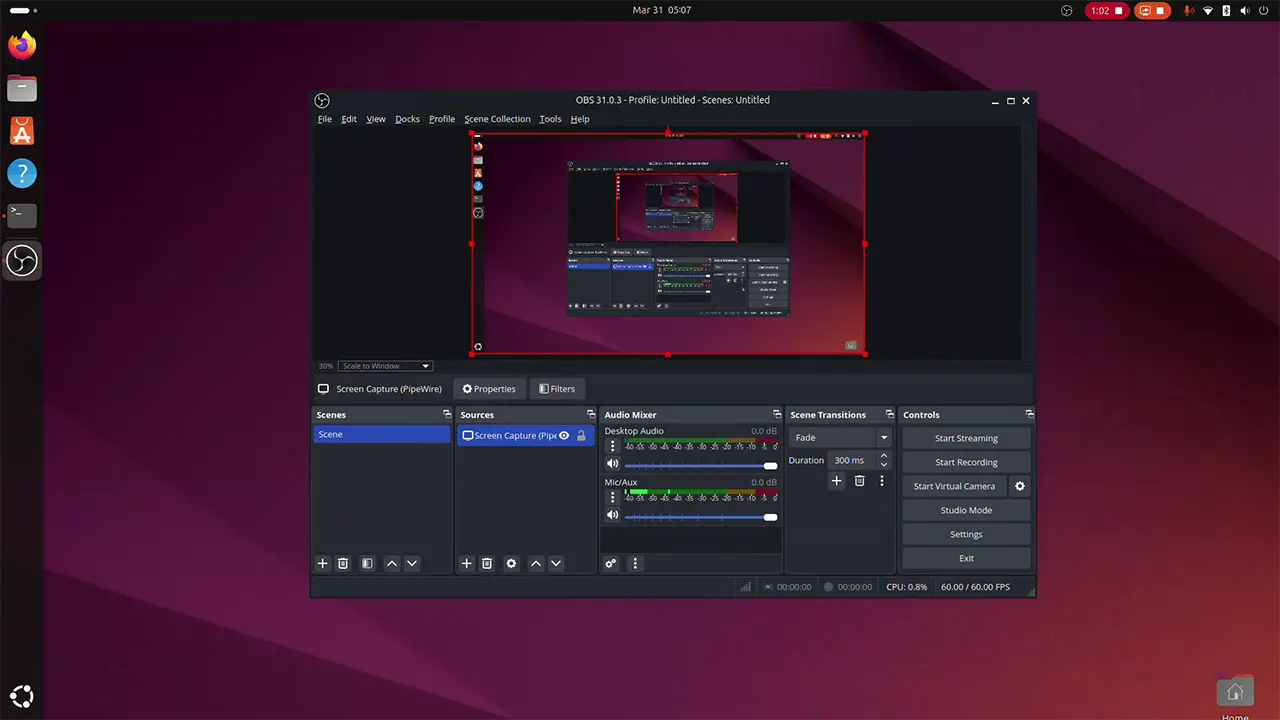Mute Mic/Aux speaker icon
1280x720 pixels.
613,516
